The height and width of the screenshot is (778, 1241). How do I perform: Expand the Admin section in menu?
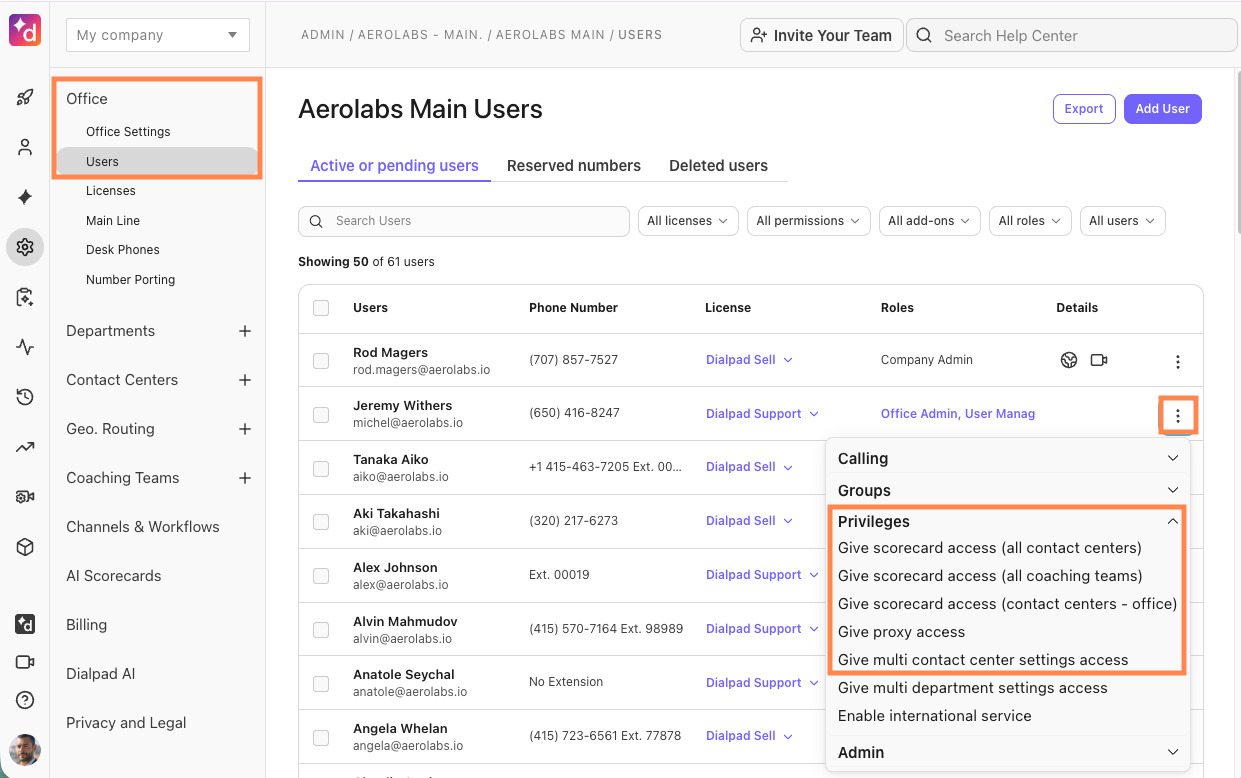tap(1008, 752)
